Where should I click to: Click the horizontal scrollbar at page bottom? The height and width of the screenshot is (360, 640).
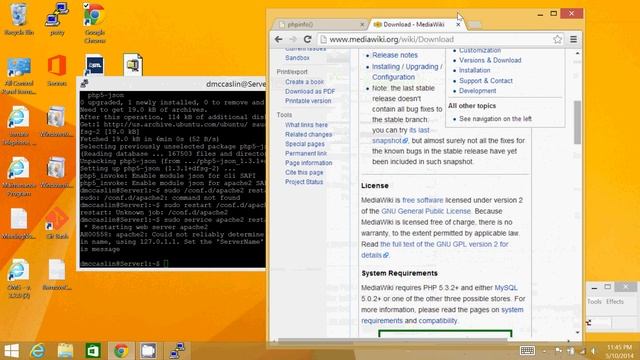tap(392, 340)
